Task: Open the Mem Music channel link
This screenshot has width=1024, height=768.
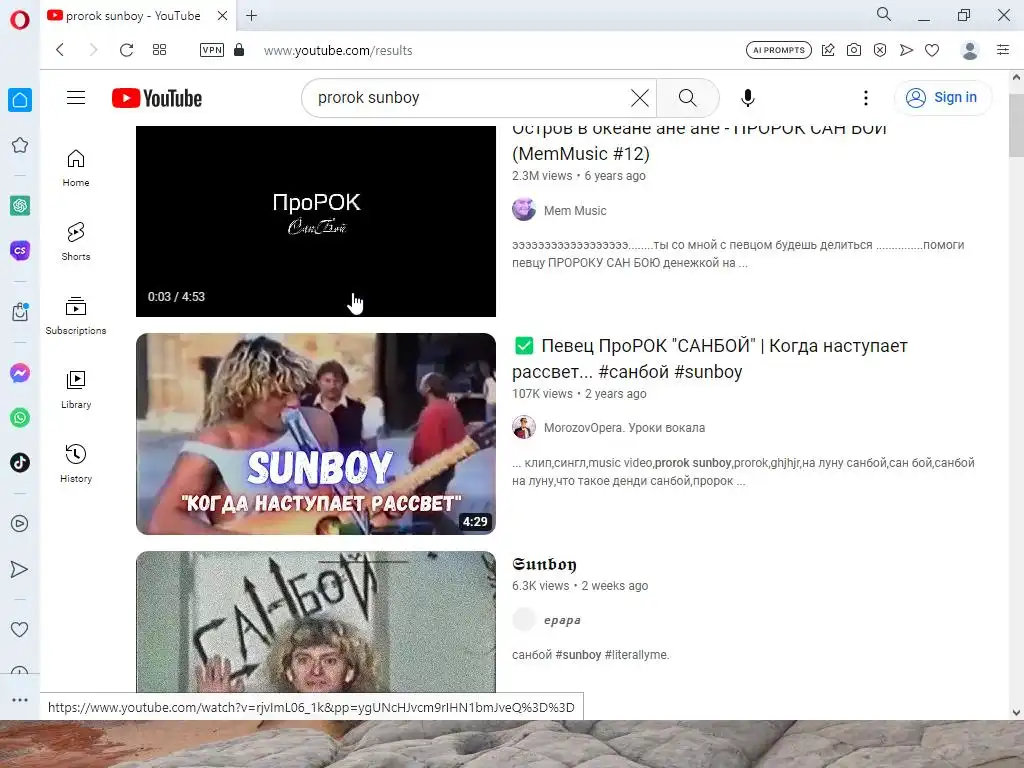Action: tap(575, 211)
